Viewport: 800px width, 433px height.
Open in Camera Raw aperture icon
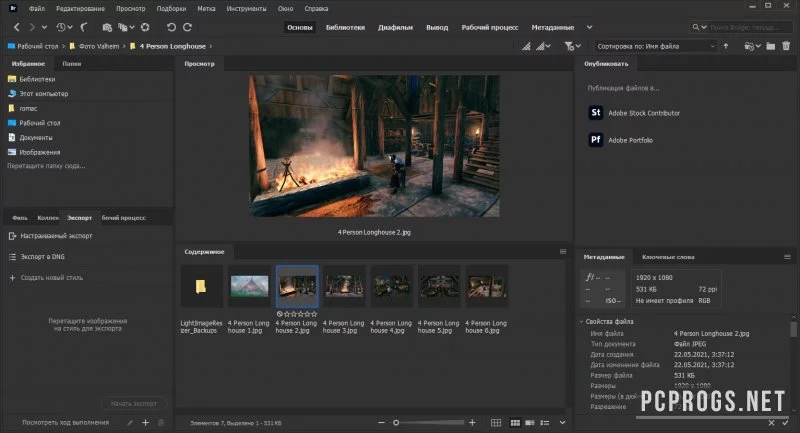coord(145,27)
